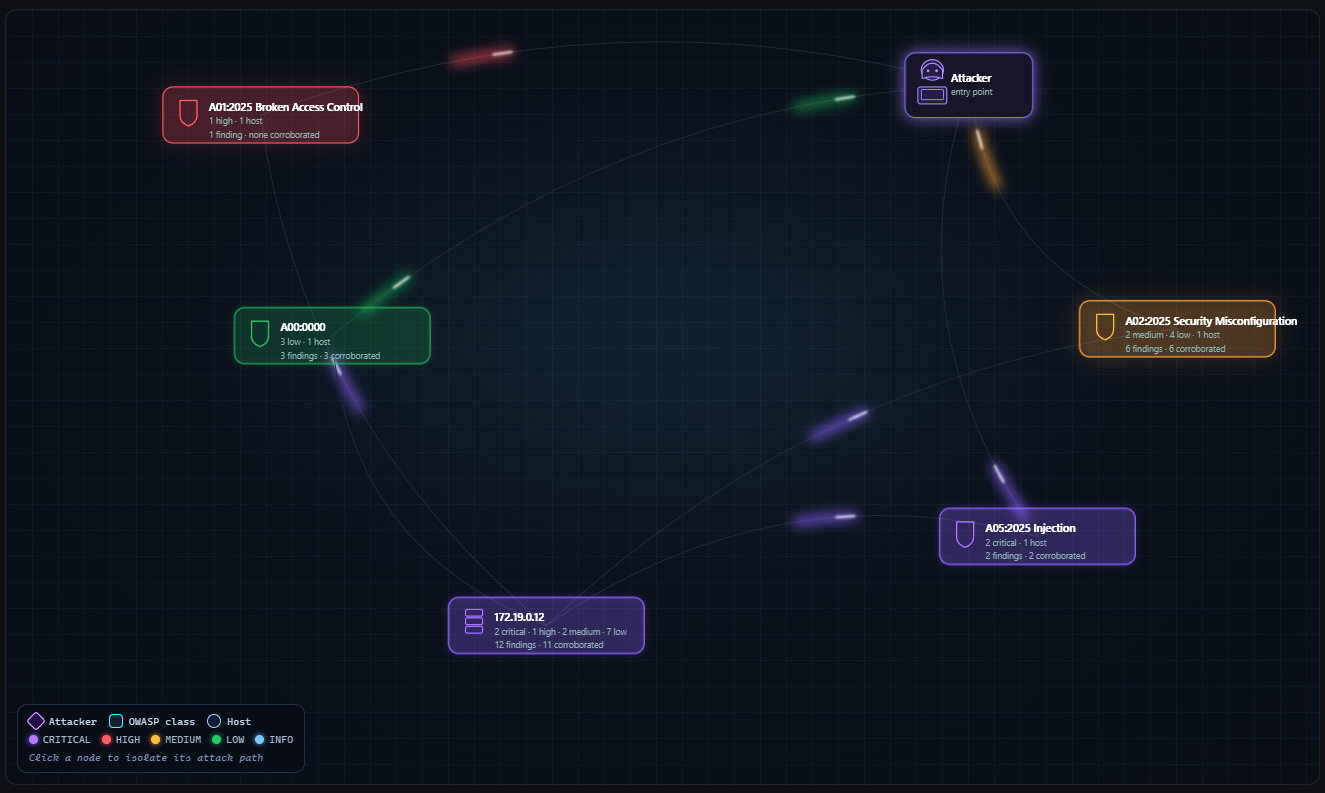
Task: Click the OWASP class square icon in the legend
Action: tap(116, 721)
